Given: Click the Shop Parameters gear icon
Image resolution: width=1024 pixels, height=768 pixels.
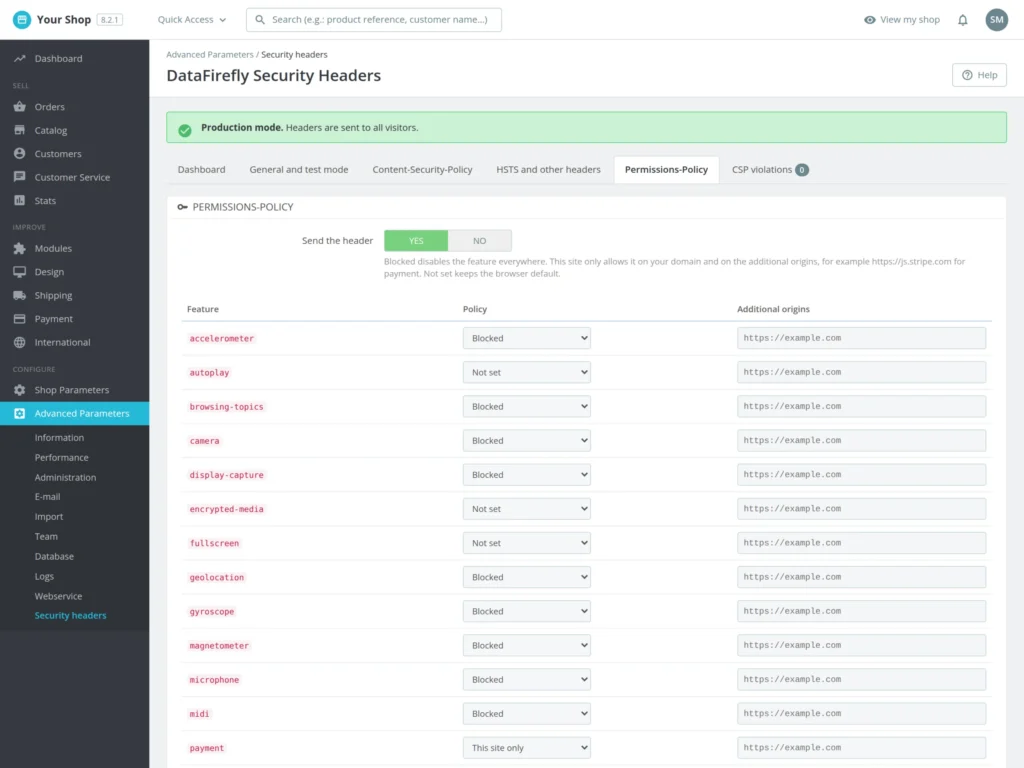Looking at the screenshot, I should (20, 390).
